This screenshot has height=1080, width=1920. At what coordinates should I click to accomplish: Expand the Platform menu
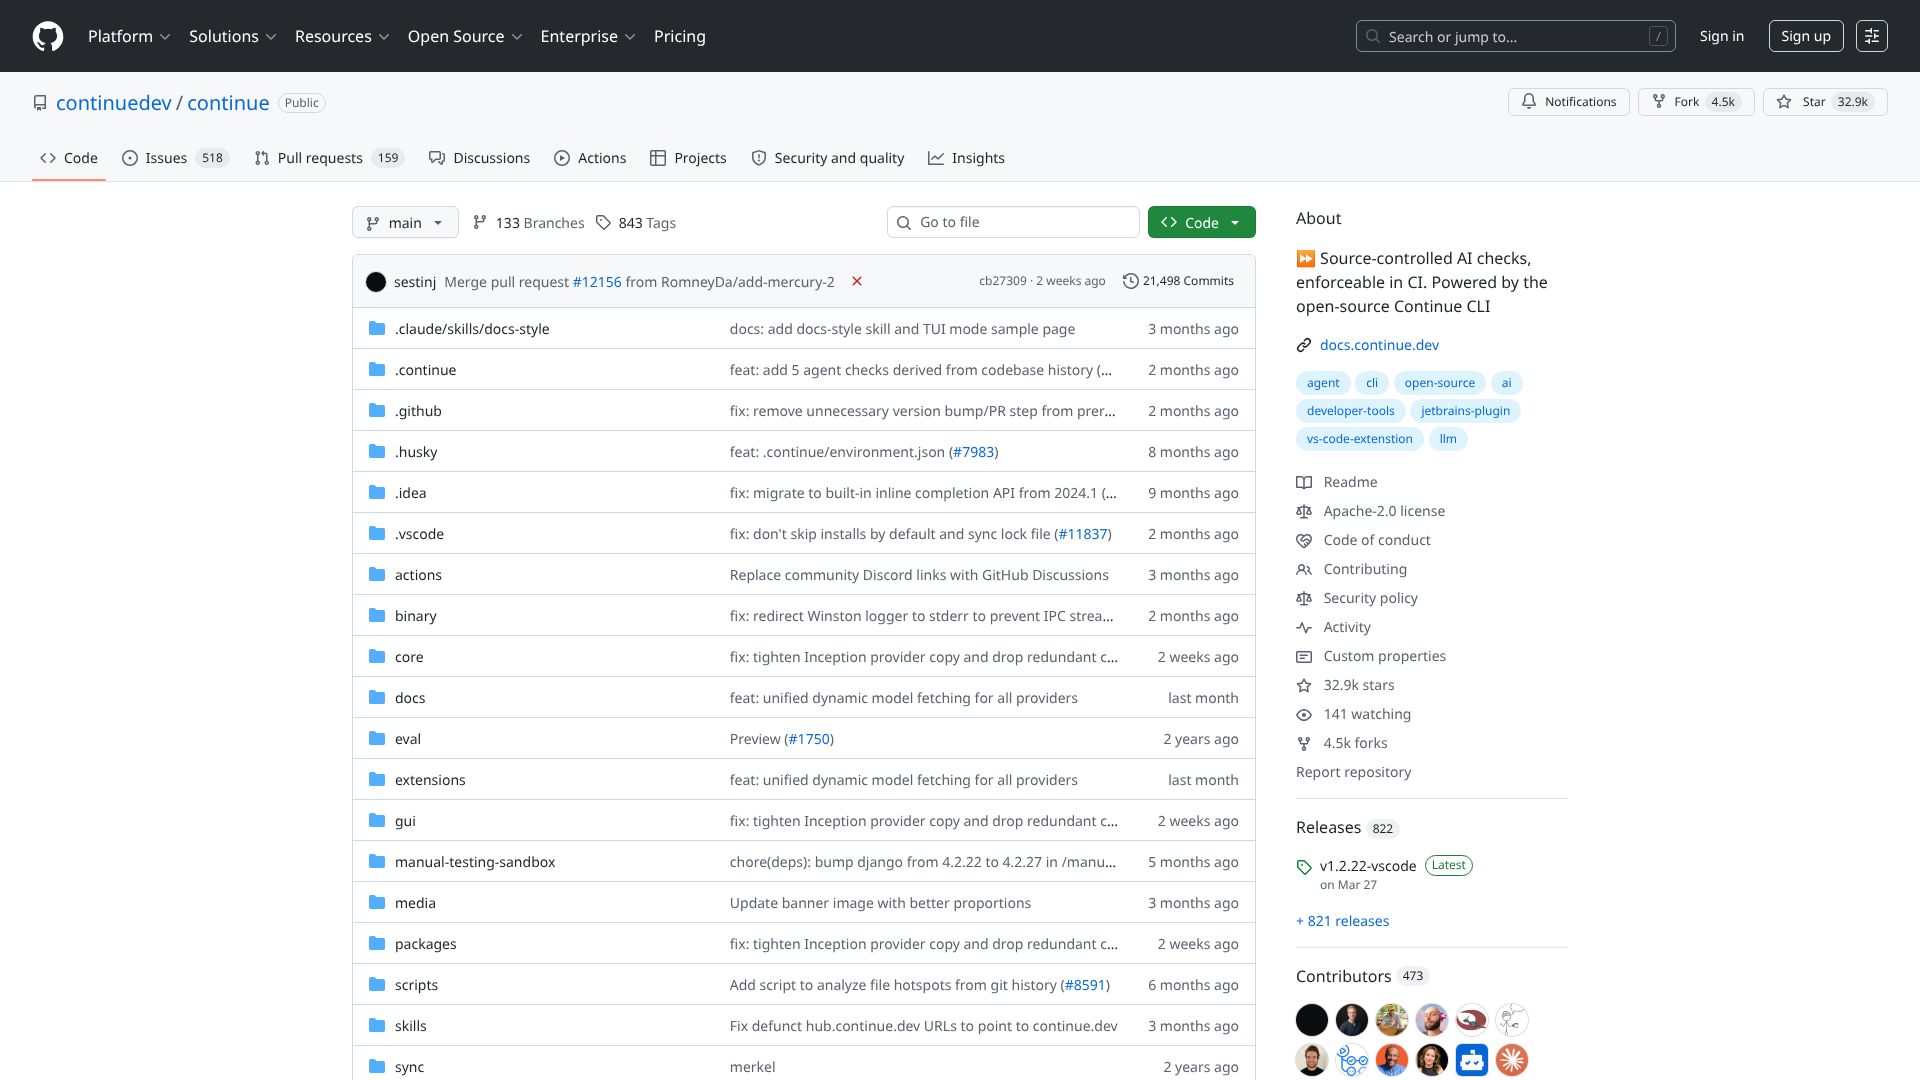point(129,36)
